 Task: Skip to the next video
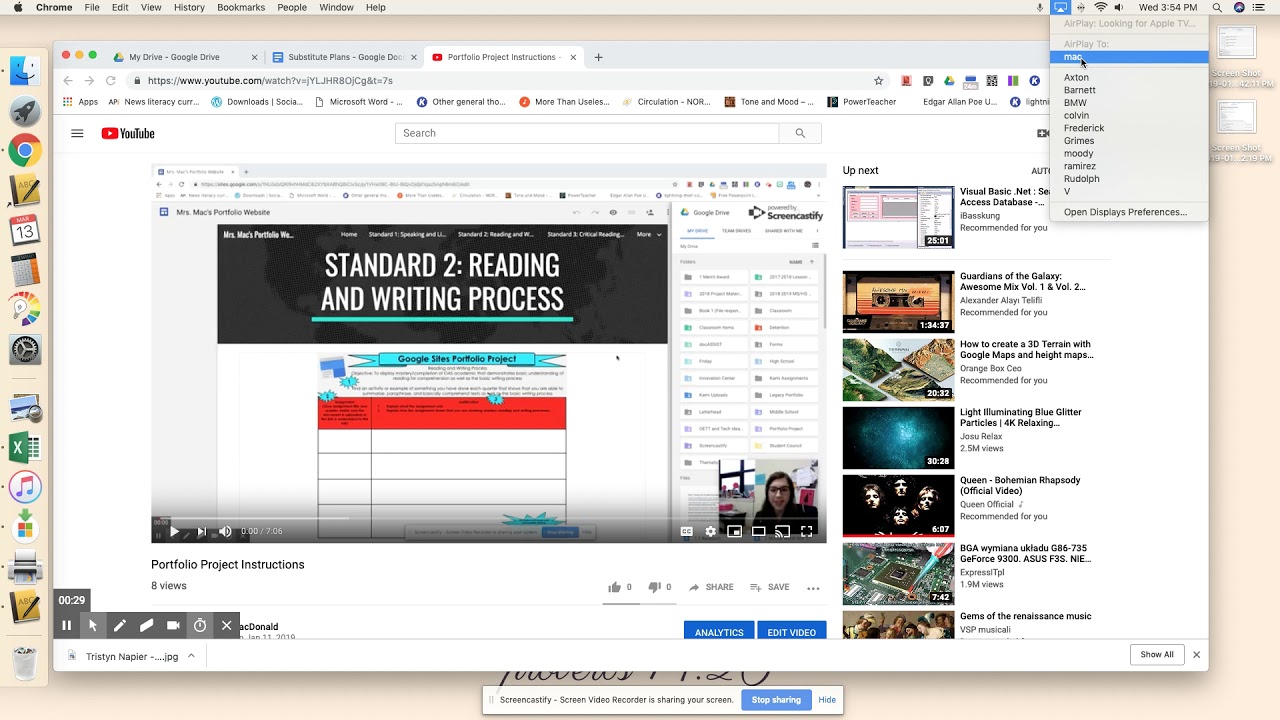201,531
